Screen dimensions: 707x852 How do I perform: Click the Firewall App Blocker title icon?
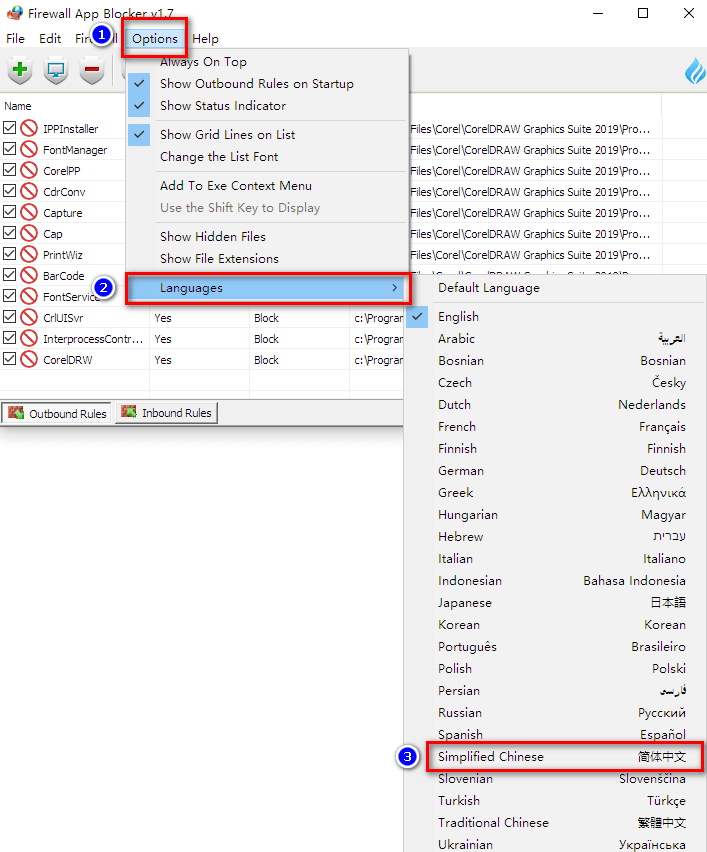pyautogui.click(x=14, y=13)
